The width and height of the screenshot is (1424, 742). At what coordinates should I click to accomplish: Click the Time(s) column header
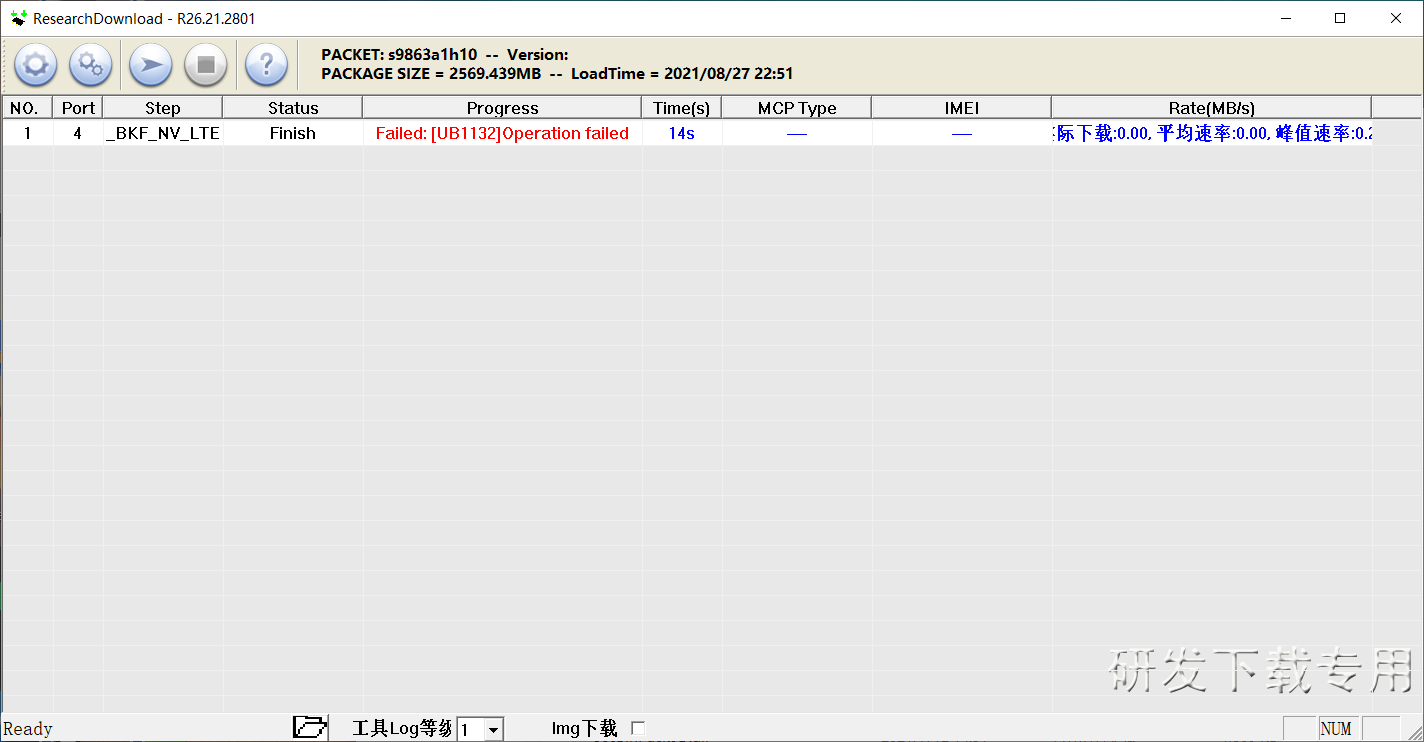(x=681, y=108)
